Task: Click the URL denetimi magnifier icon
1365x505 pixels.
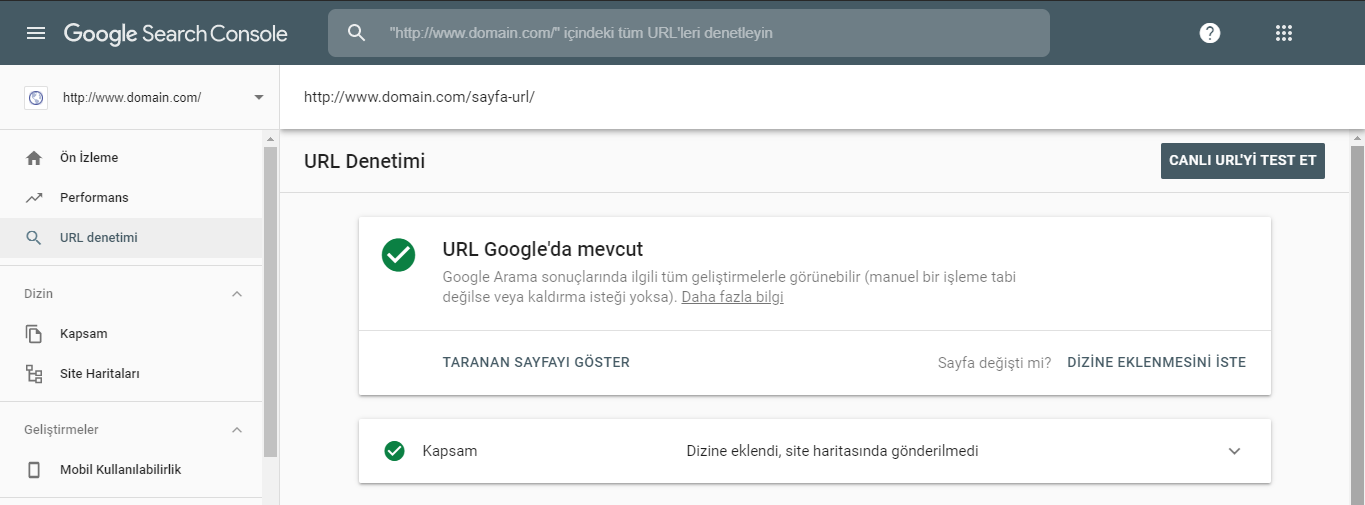Action: click(34, 238)
